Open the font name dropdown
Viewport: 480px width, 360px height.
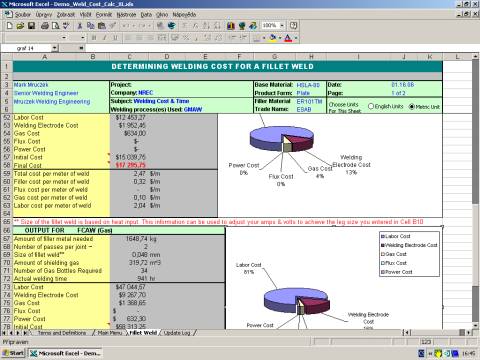click(x=64, y=38)
